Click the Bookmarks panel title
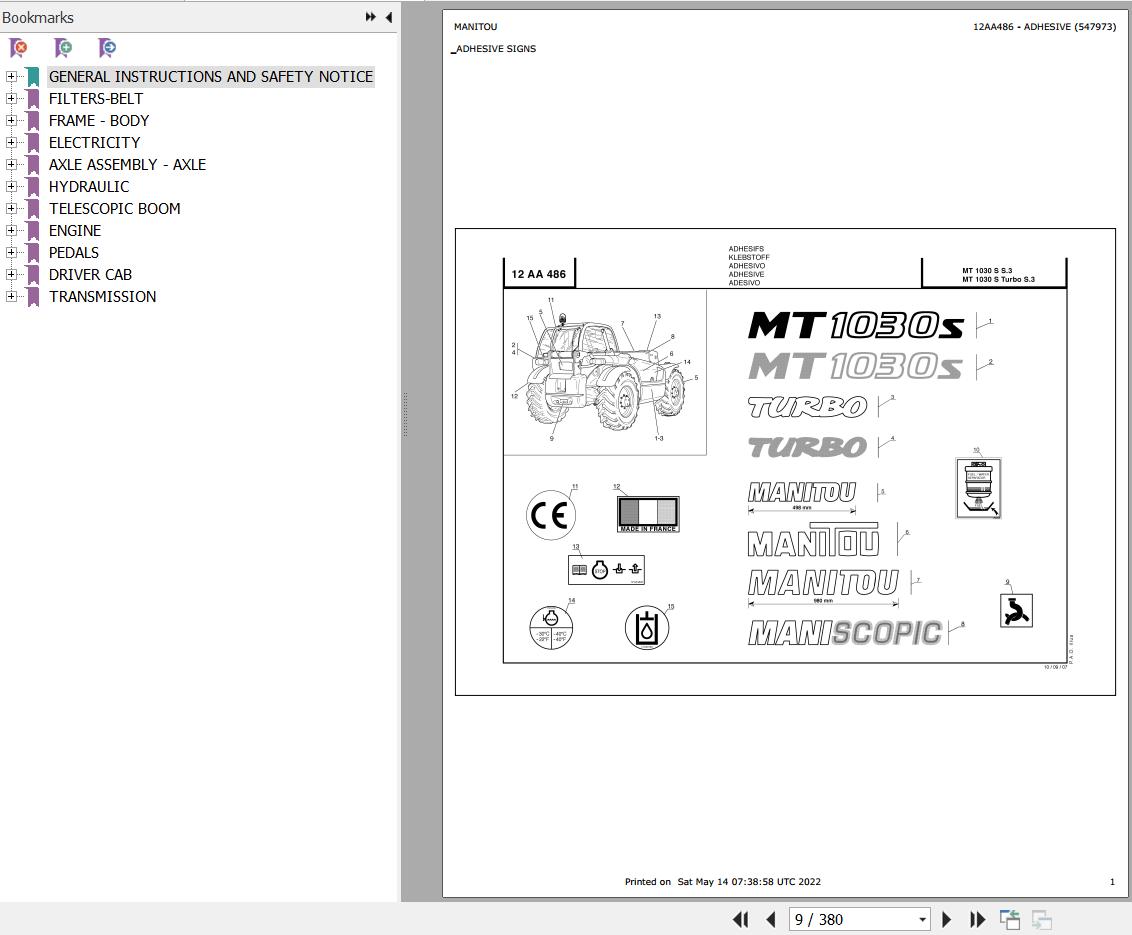The width and height of the screenshot is (1132, 935). tap(38, 17)
